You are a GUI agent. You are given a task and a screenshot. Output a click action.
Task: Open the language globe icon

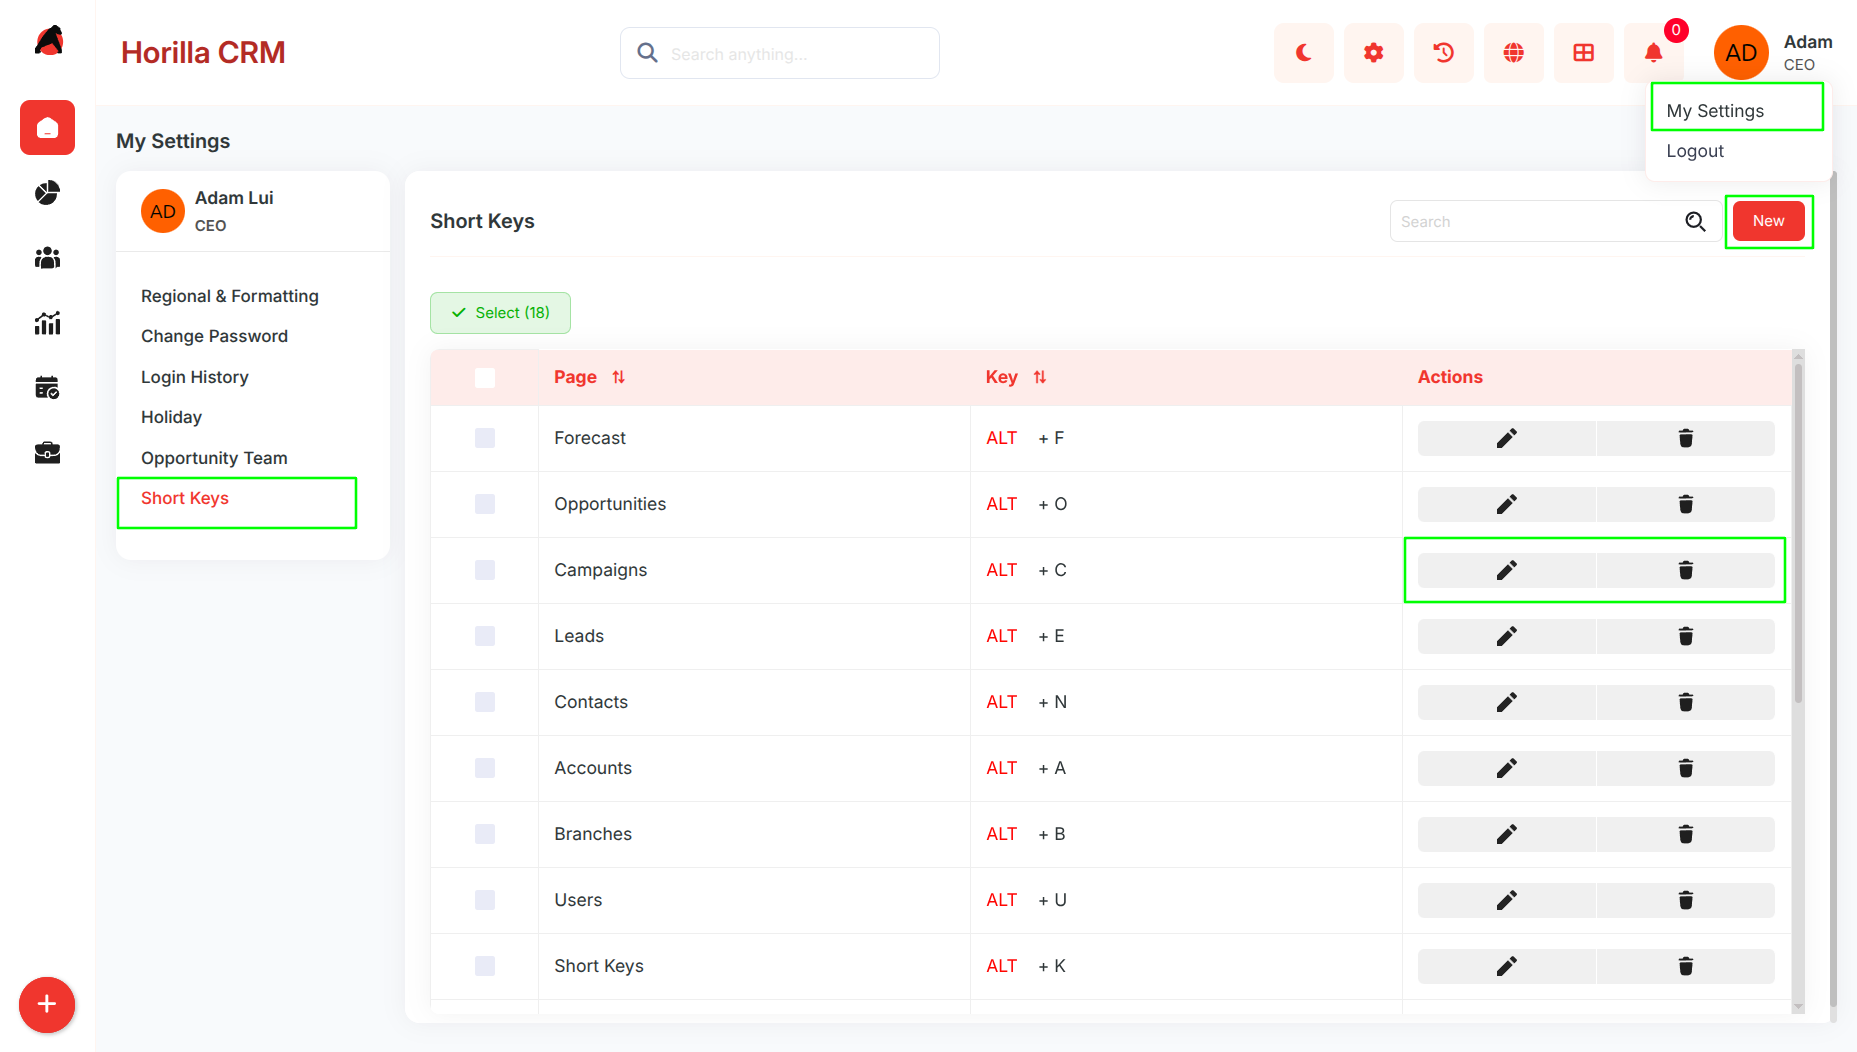coord(1514,53)
